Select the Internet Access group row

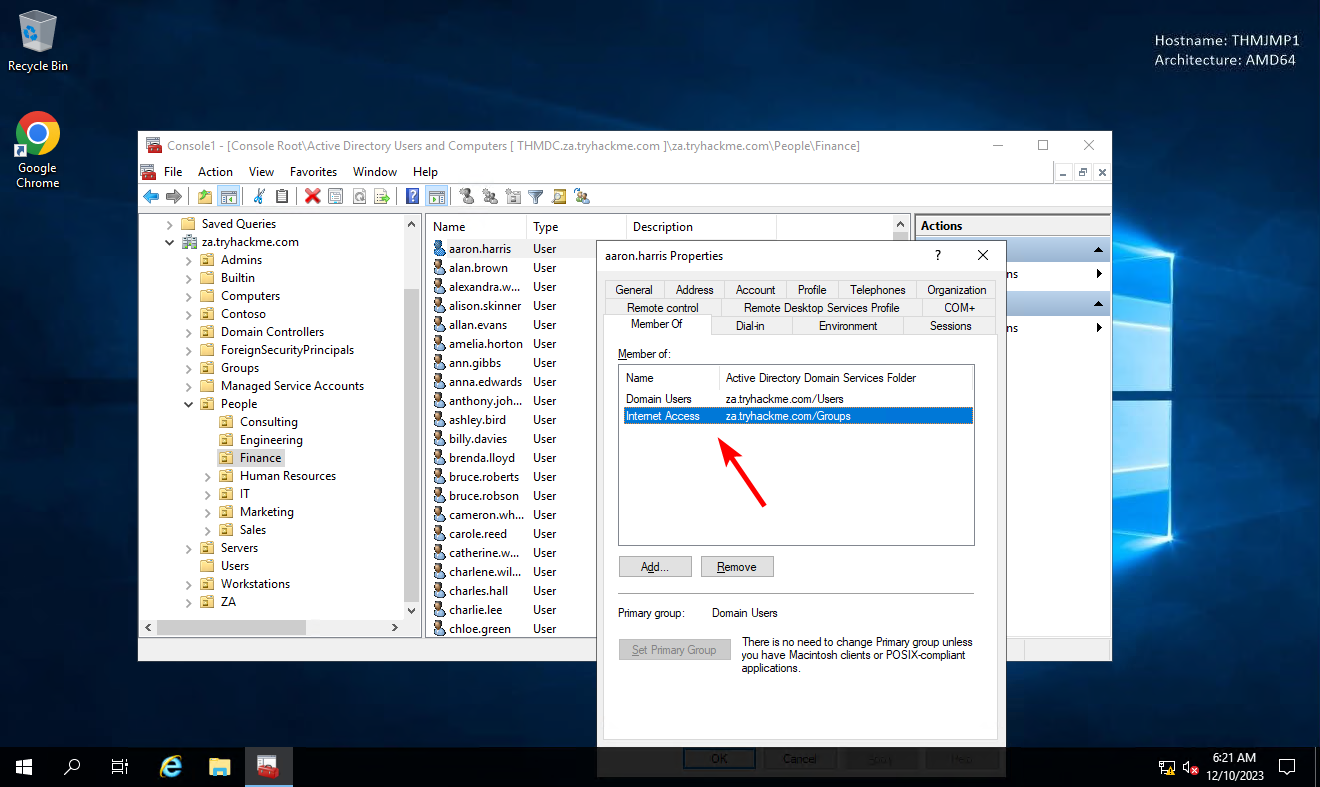(797, 416)
